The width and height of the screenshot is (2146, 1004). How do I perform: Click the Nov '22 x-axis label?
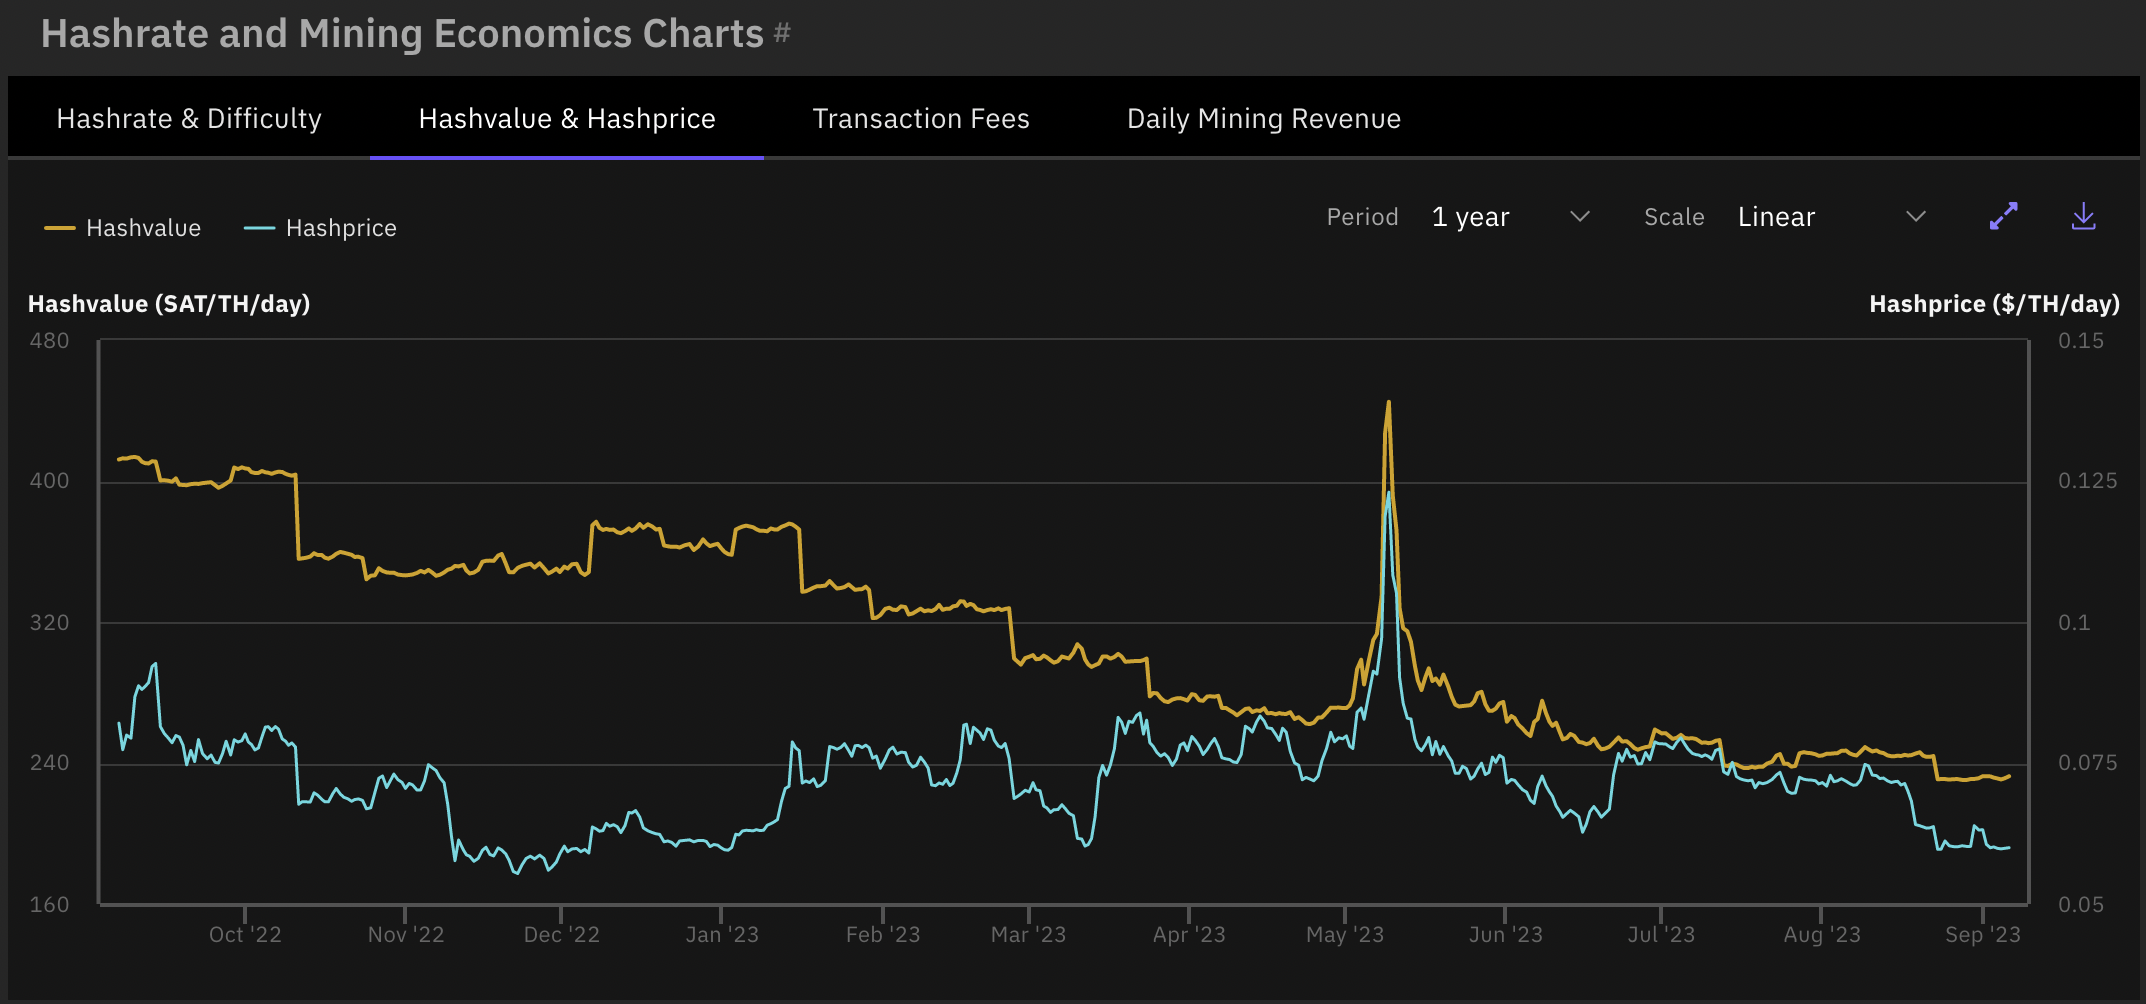[406, 934]
